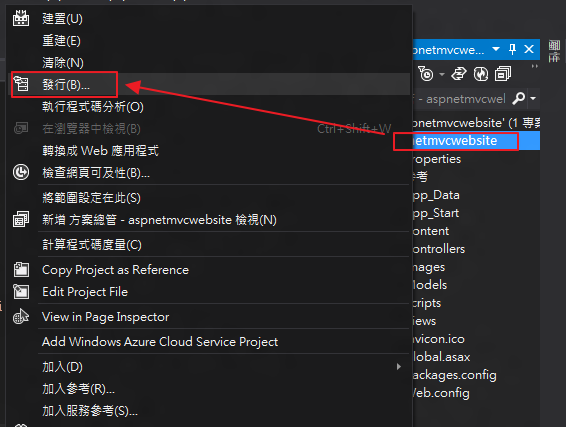Click the View in Page Inspector icon
Image resolution: width=566 pixels, height=427 pixels.
(21, 317)
